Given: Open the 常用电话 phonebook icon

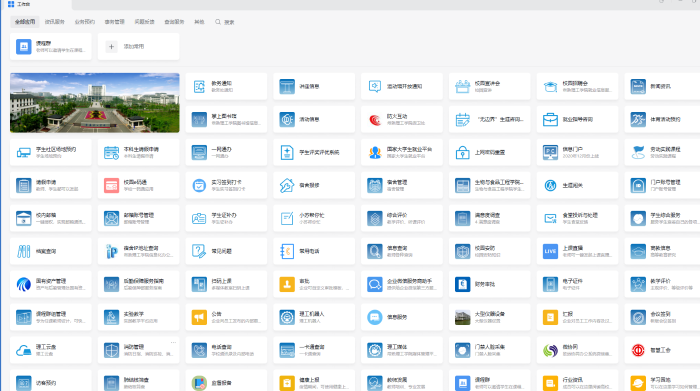Looking at the screenshot, I should click(287, 251).
